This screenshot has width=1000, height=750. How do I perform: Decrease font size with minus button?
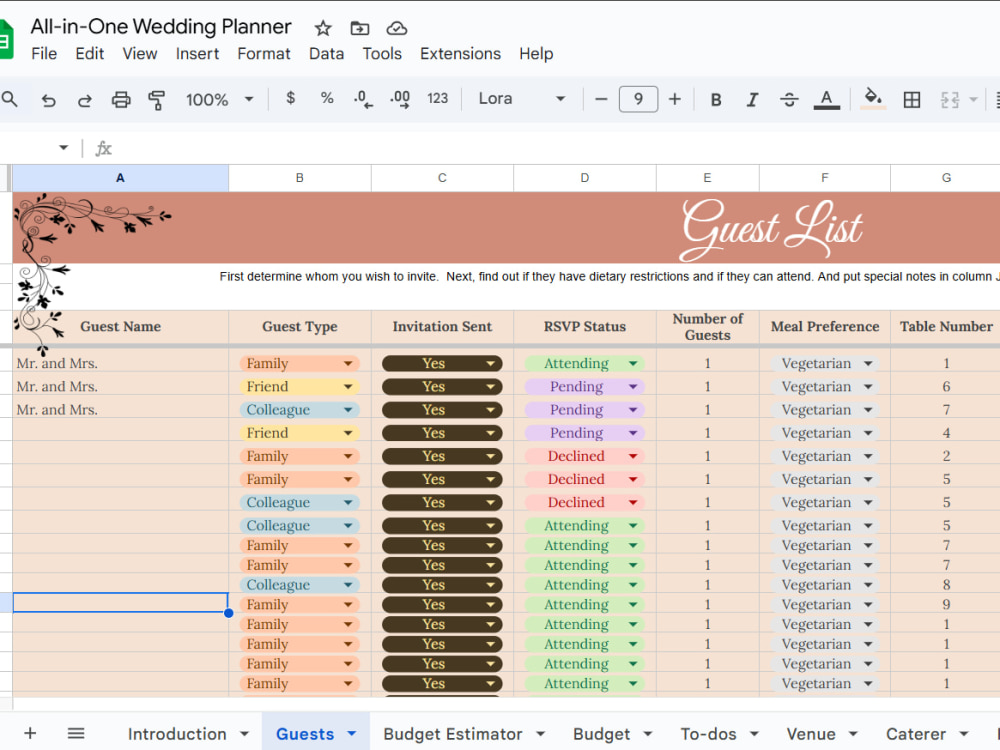click(x=601, y=99)
